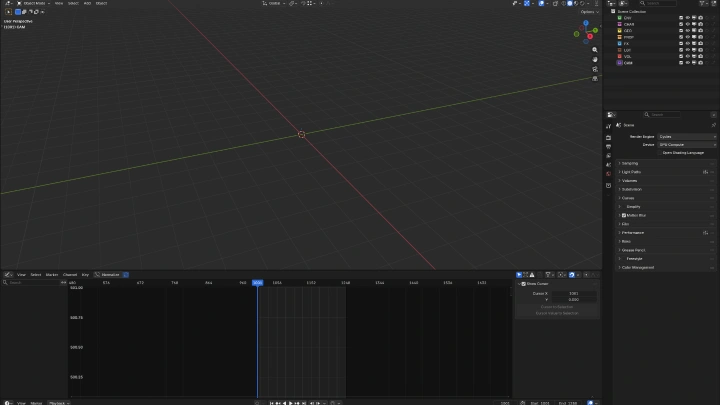The image size is (720, 405).
Task: Open the Key menu in graph editor
Action: 85,275
